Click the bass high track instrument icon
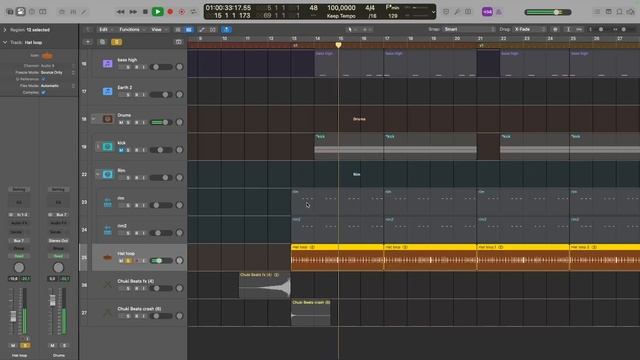The image size is (640, 360). click(107, 64)
